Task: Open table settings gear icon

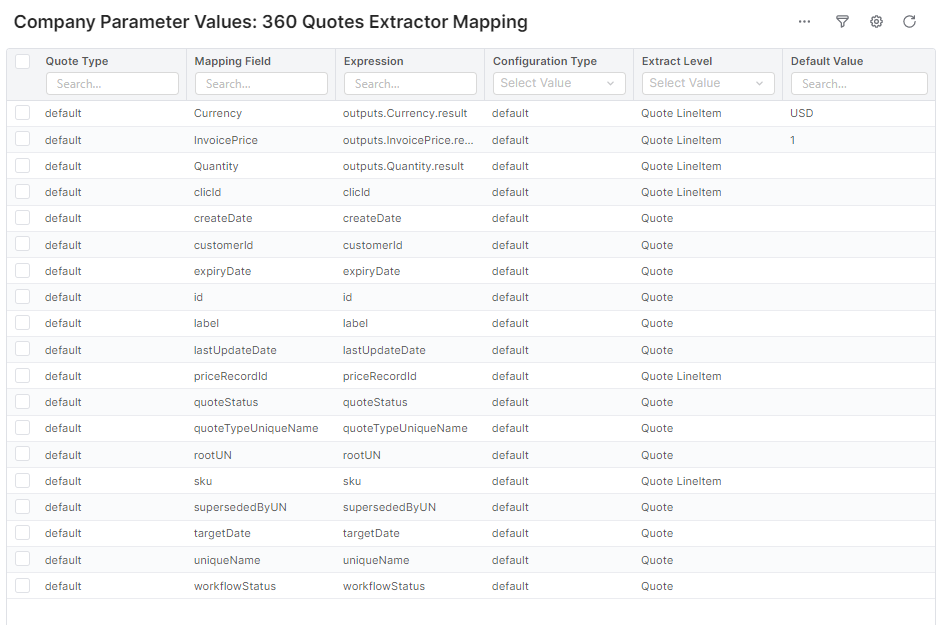Action: 876,22
